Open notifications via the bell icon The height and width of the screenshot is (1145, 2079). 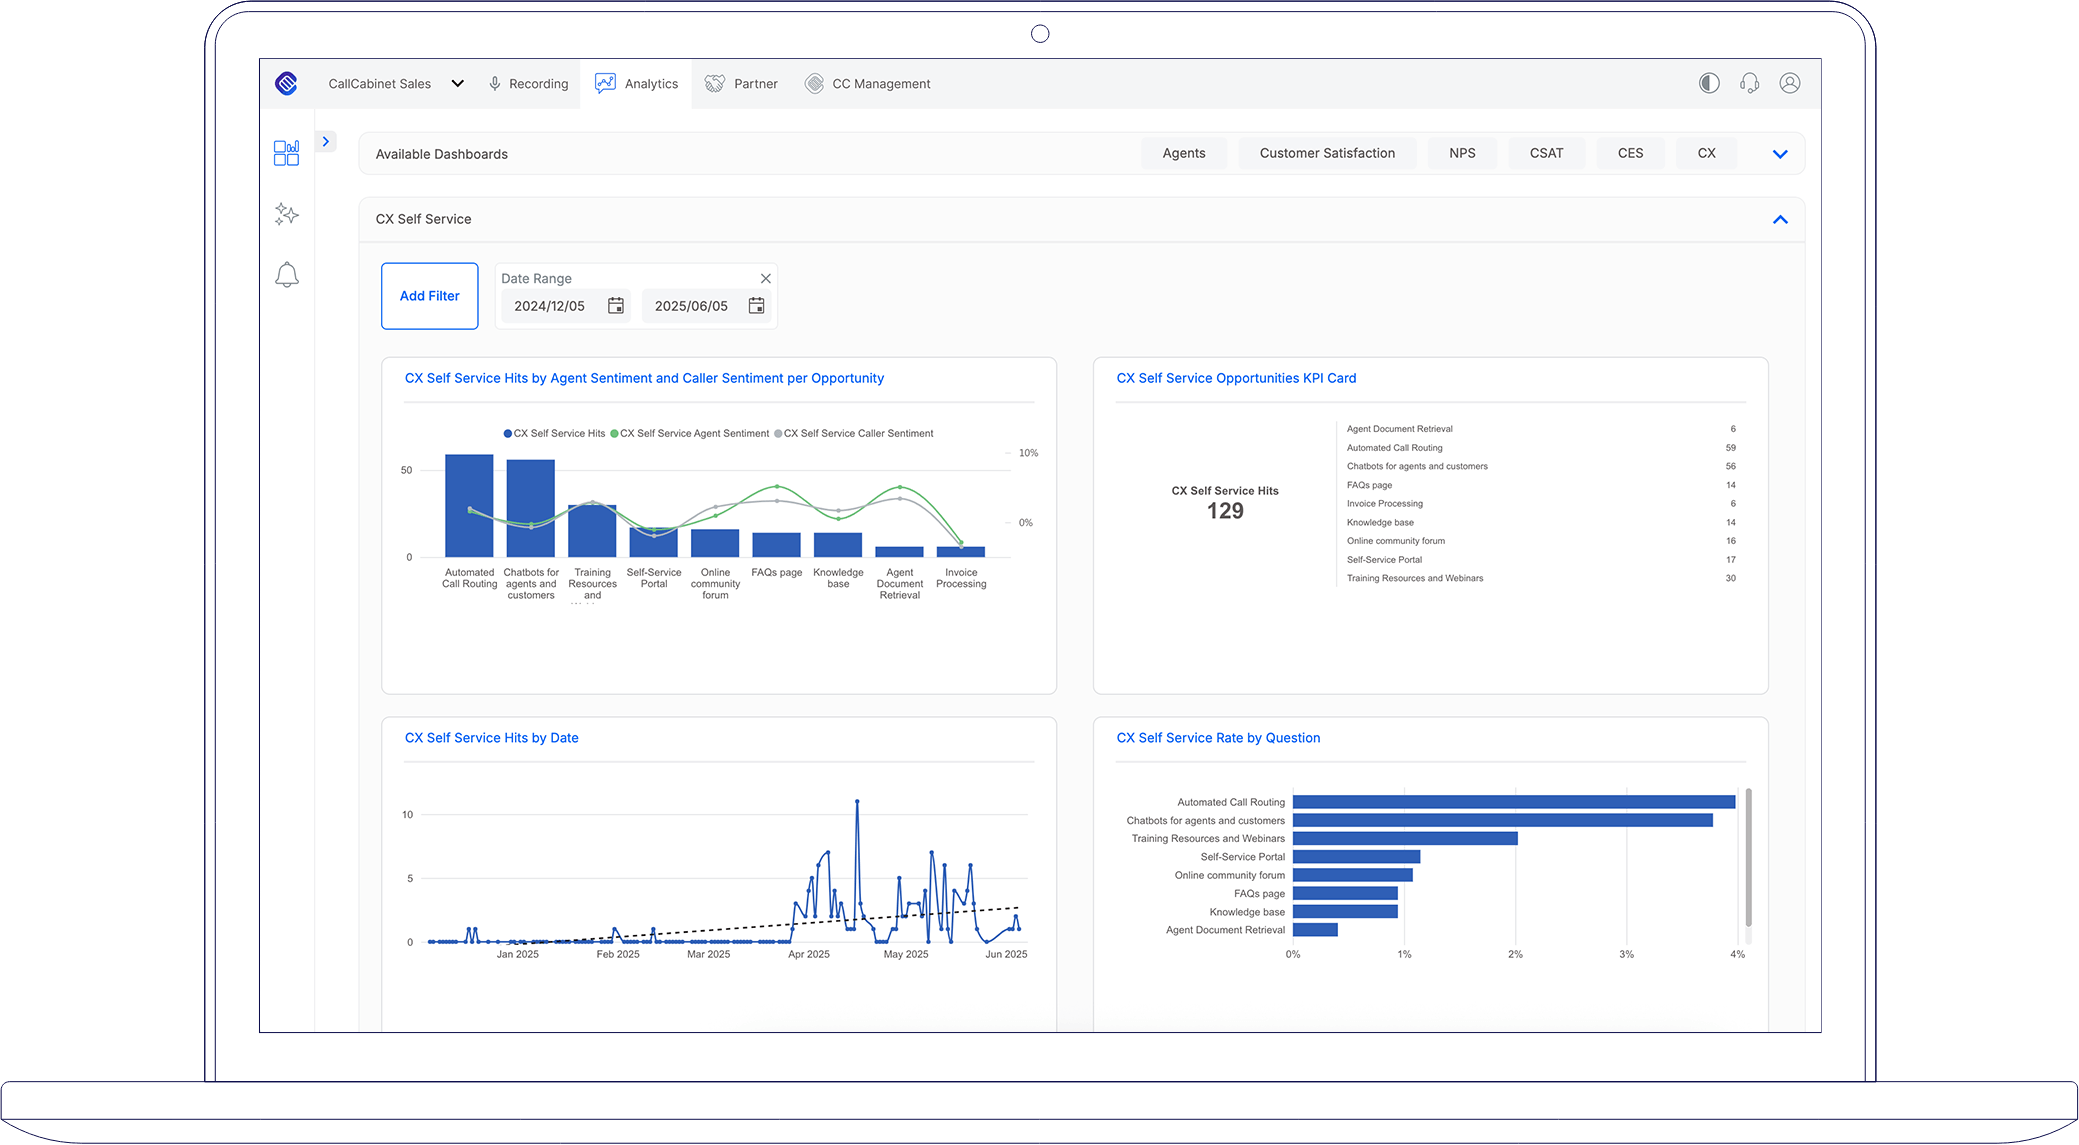[286, 274]
